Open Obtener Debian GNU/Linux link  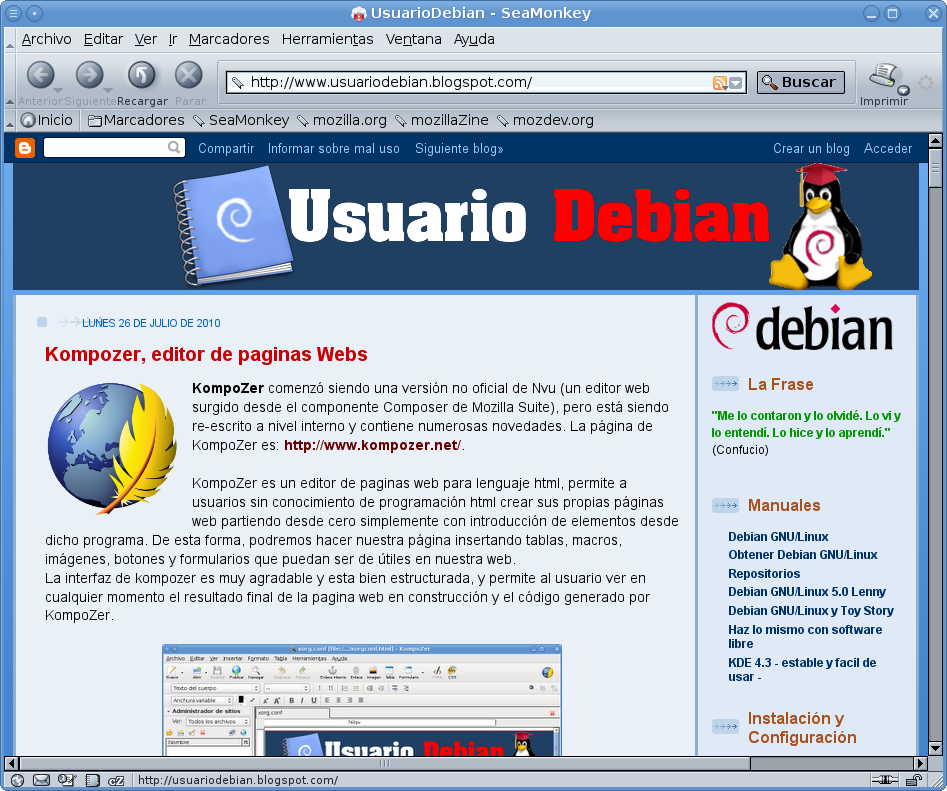click(803, 555)
